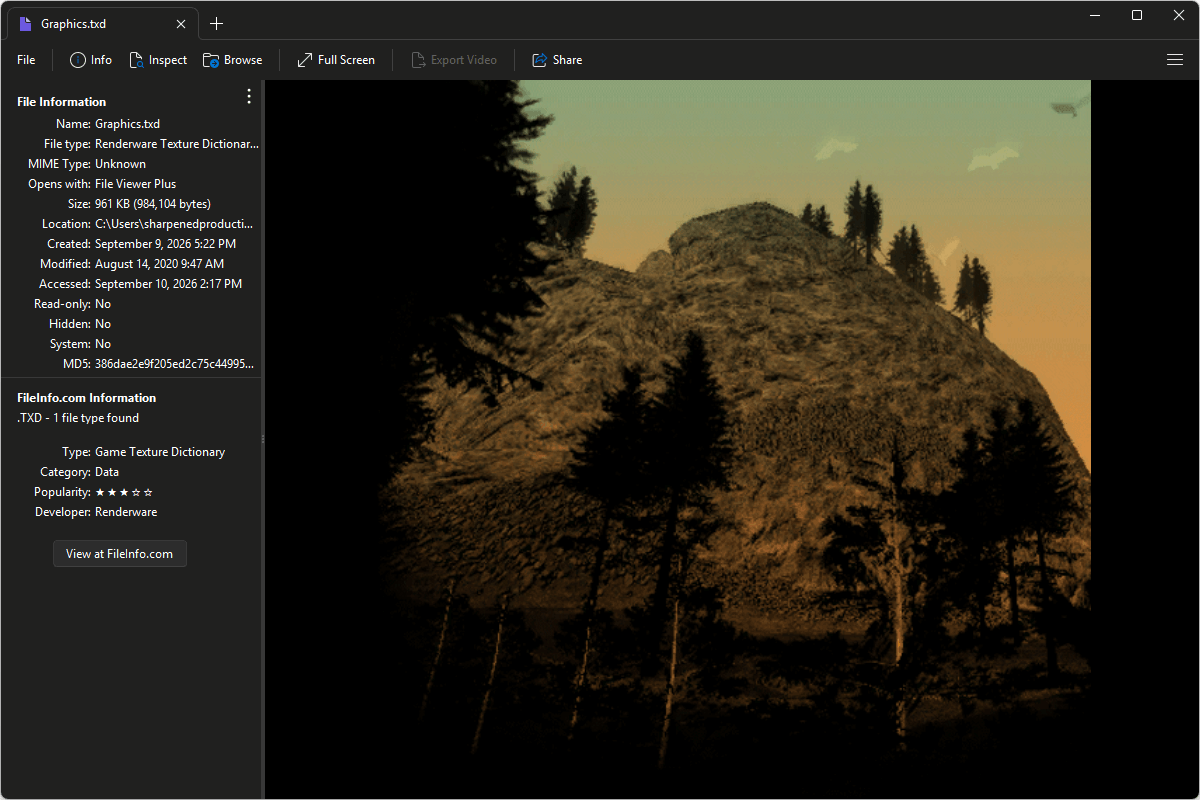Select the File type value Renderware Texture Dictionary

pyautogui.click(x=177, y=144)
